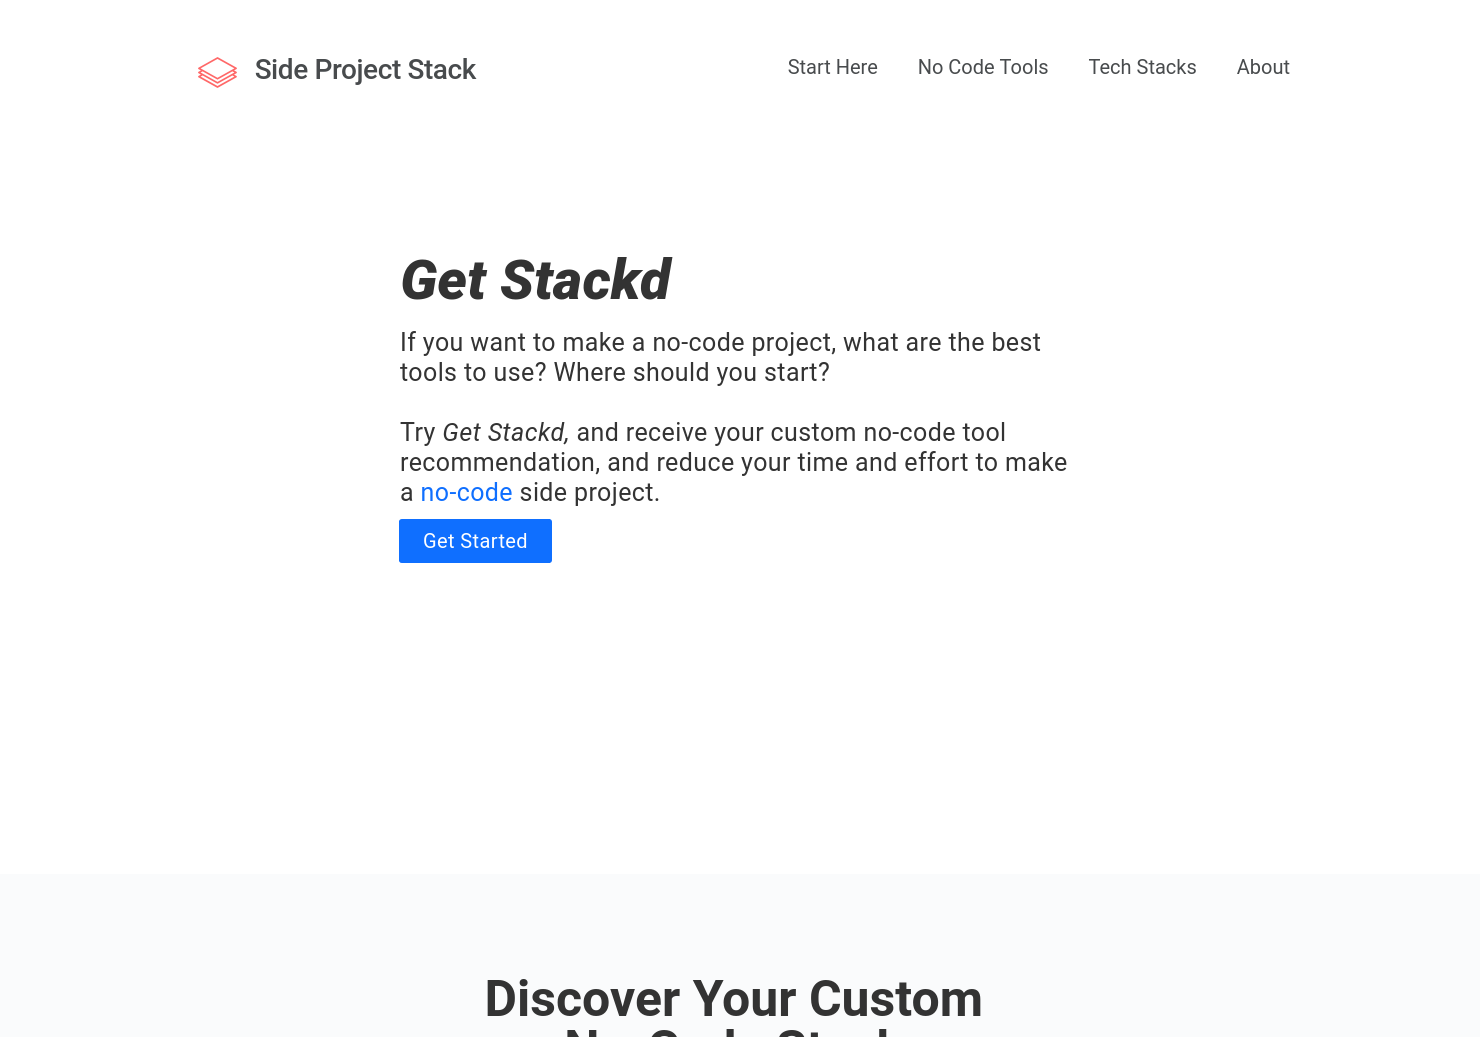Open the No Code Tools menu item
This screenshot has width=1480, height=1037.
click(x=983, y=67)
